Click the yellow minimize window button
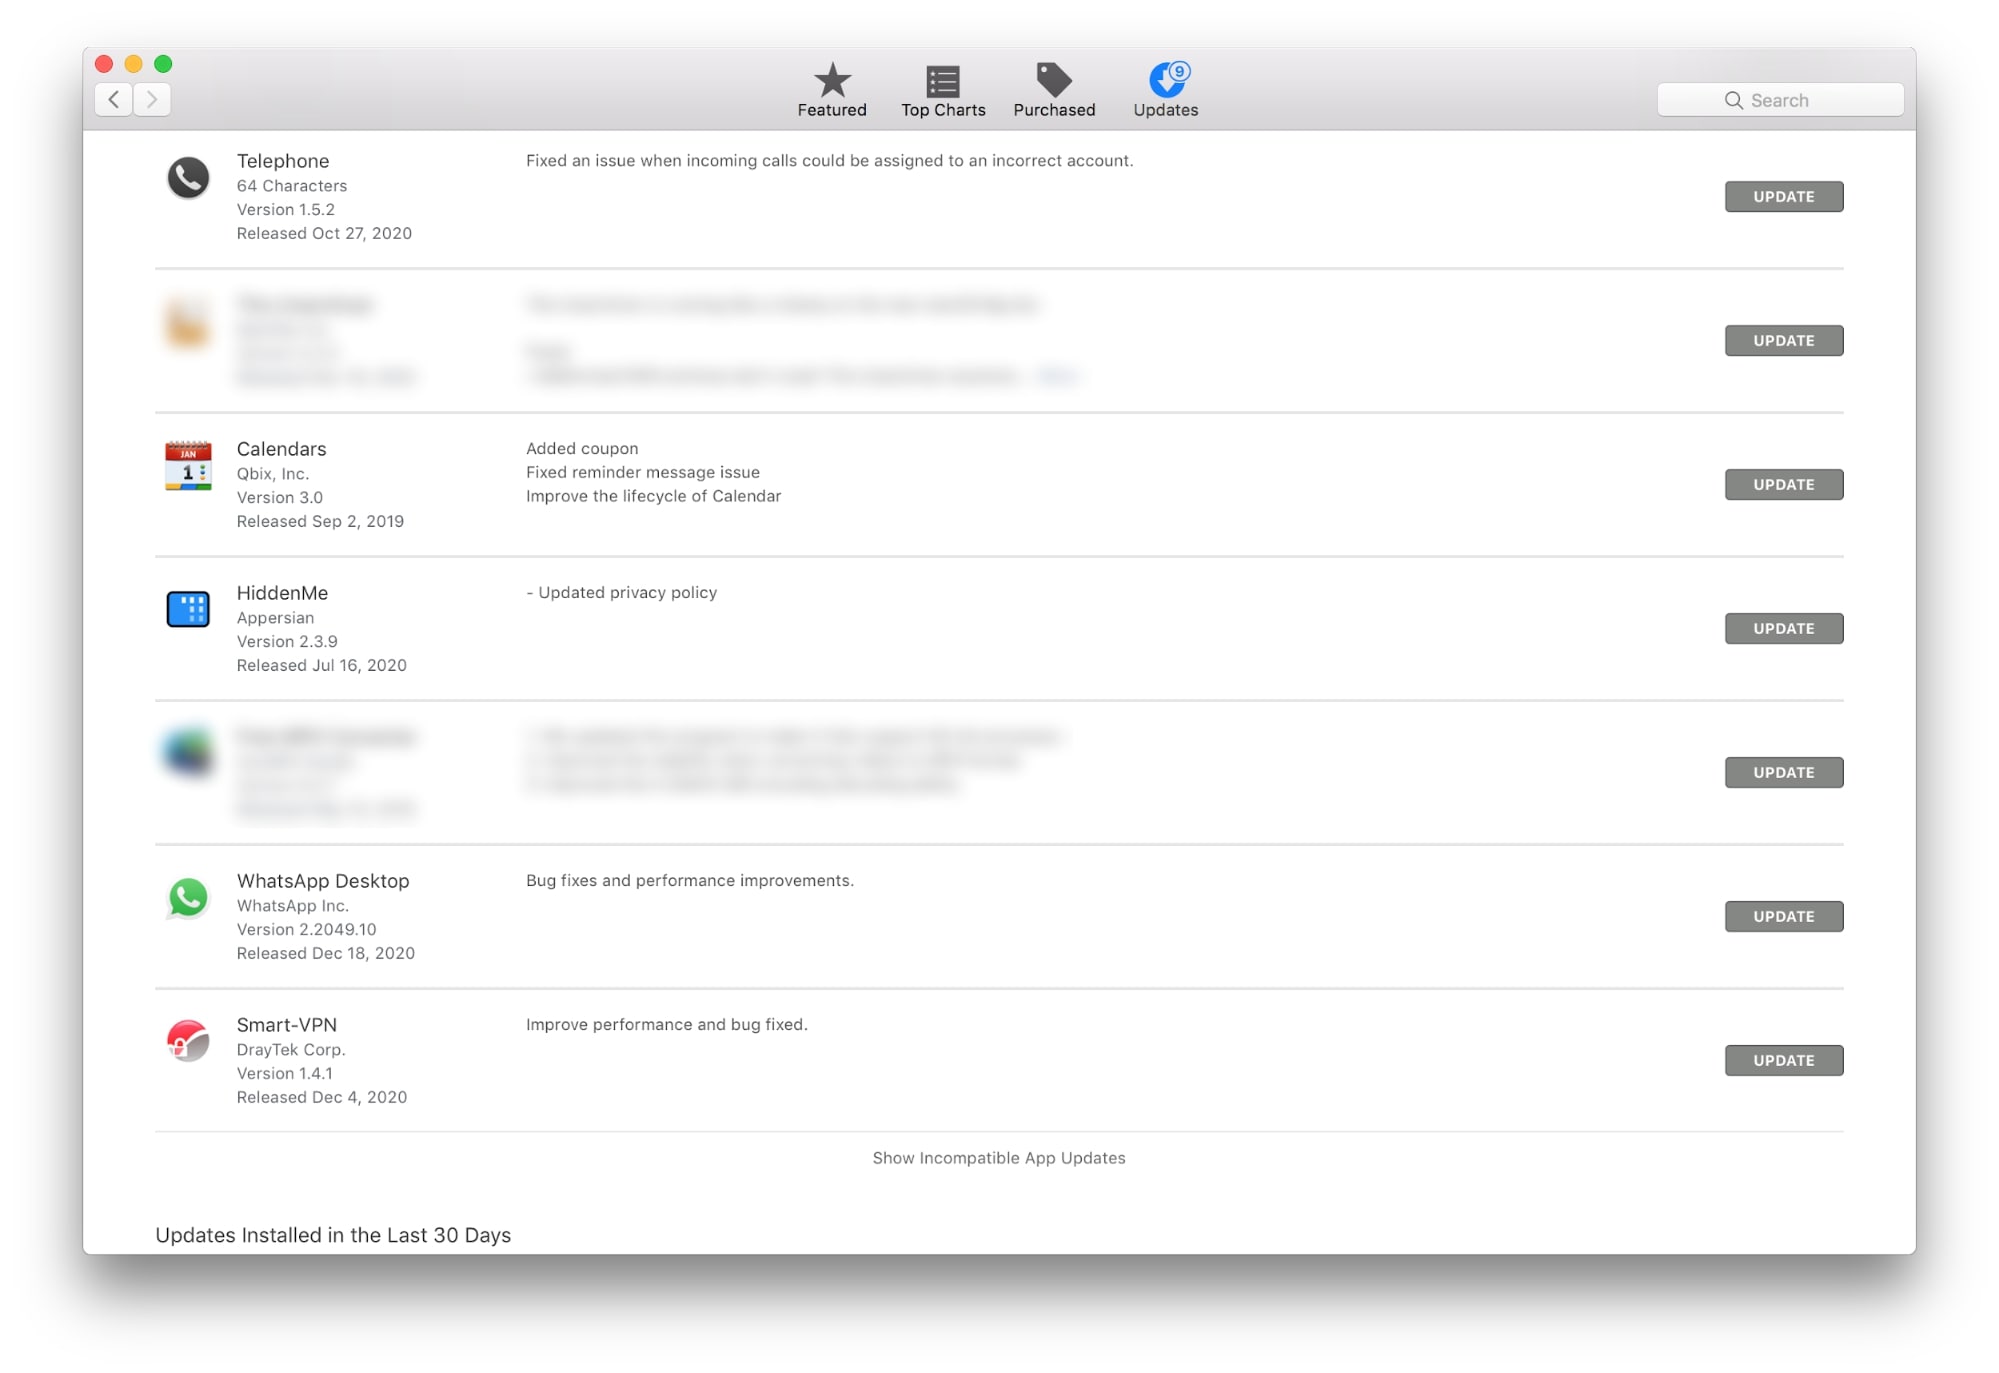Viewport: 1999px width, 1373px height. click(133, 64)
